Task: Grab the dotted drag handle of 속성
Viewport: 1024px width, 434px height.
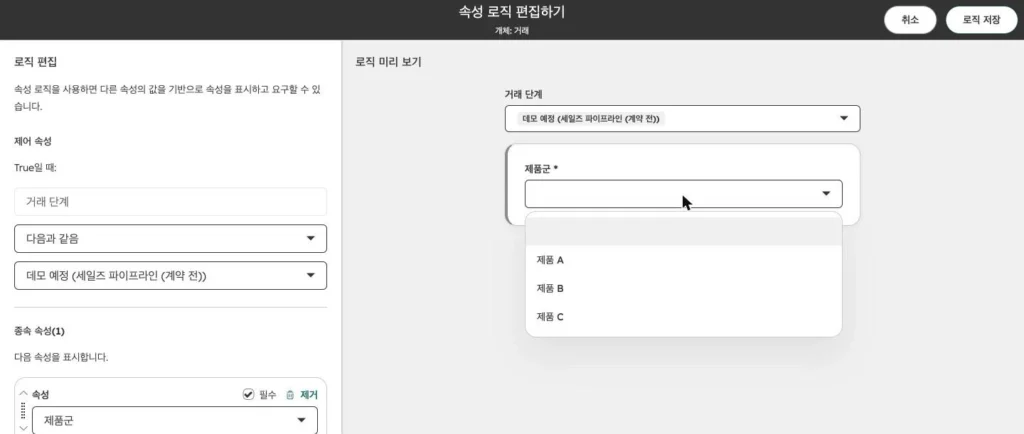Action: pos(23,411)
